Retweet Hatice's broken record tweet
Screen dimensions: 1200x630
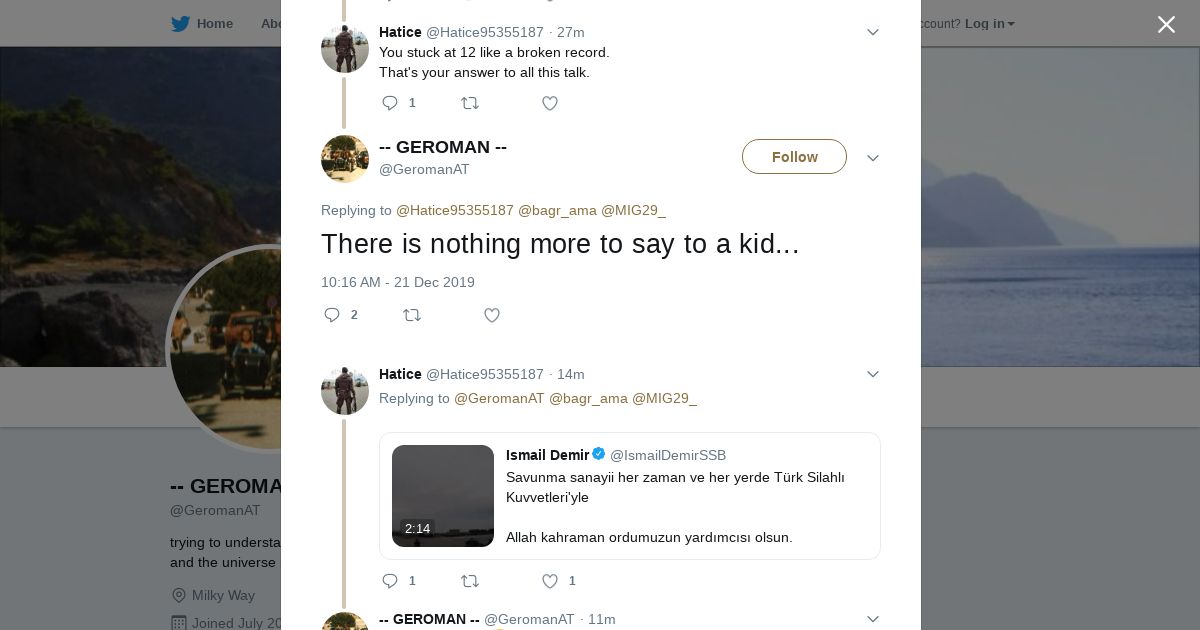coord(469,103)
